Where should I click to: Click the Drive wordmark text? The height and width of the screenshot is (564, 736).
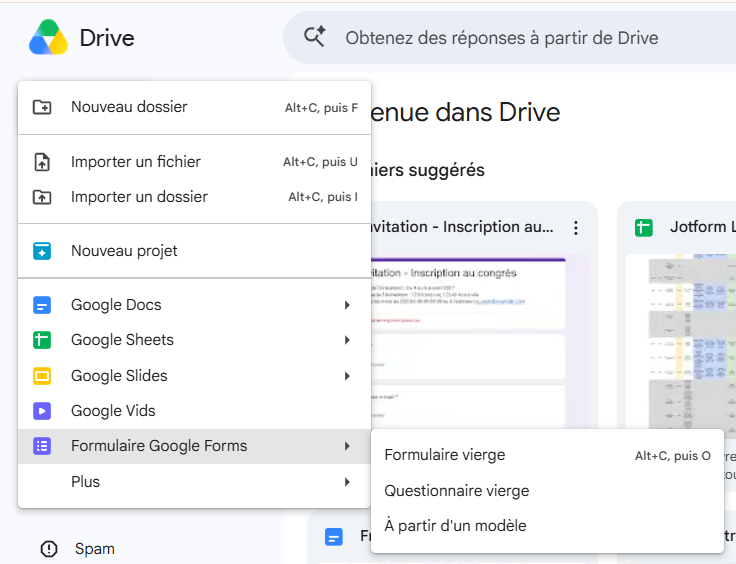pos(107,38)
